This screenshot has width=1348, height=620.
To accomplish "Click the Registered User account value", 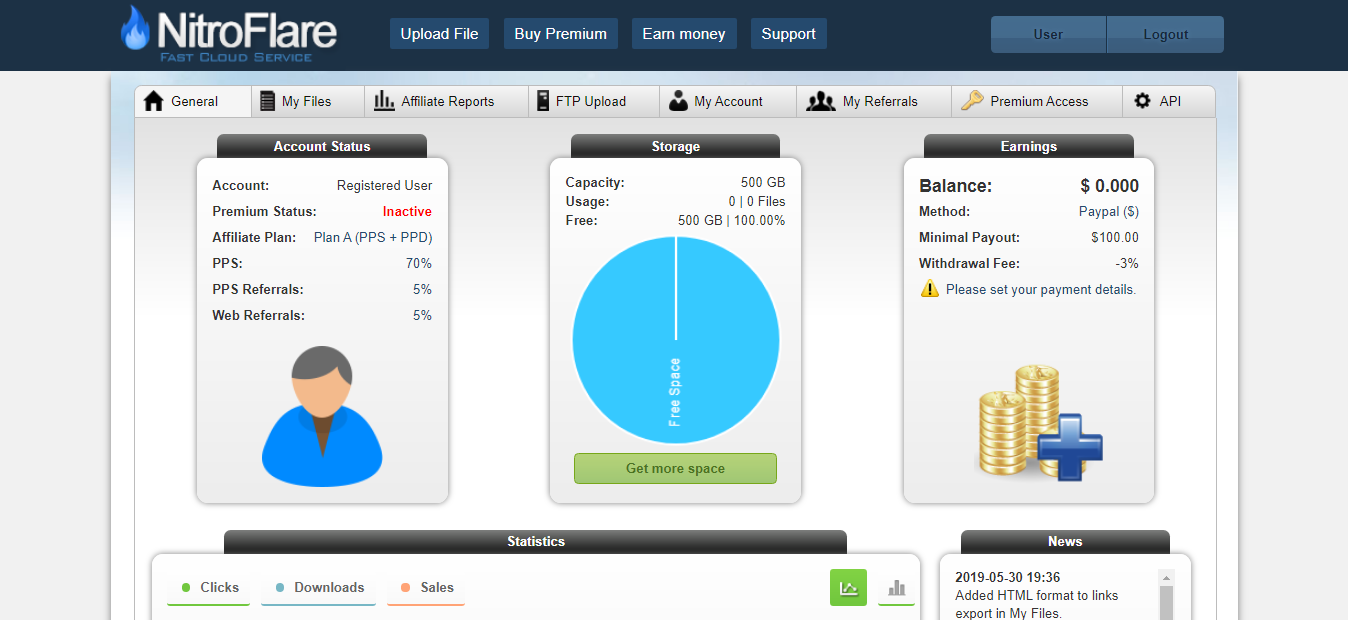I will 385,186.
